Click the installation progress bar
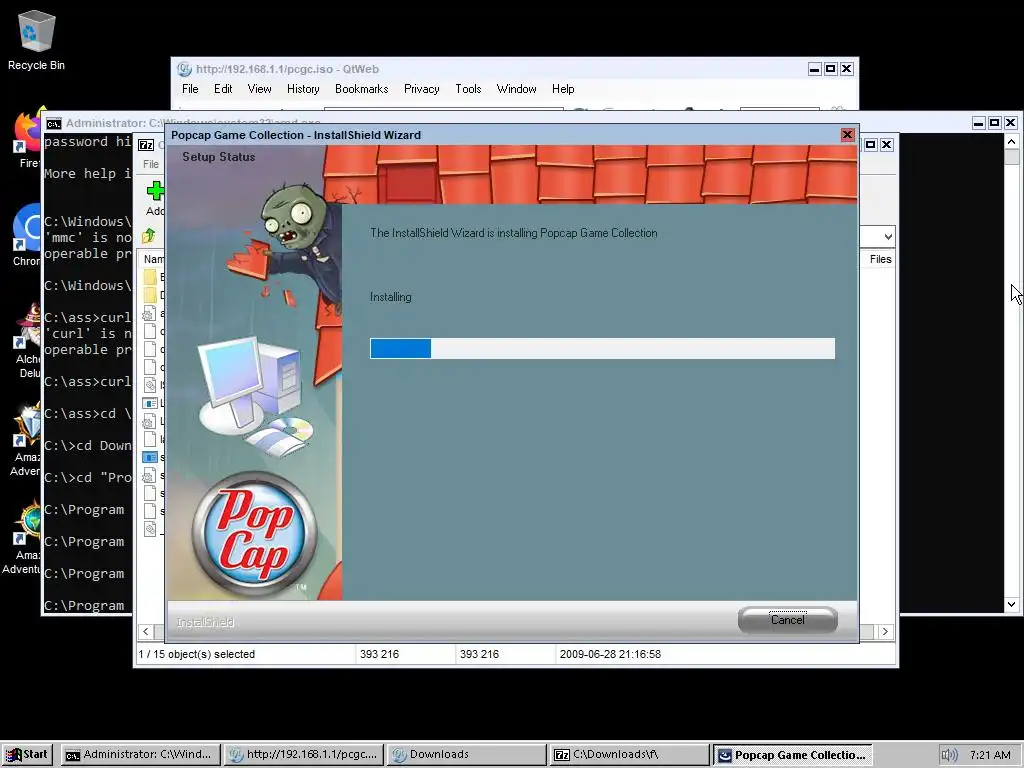Screen dimensions: 1024x768 (x=602, y=348)
